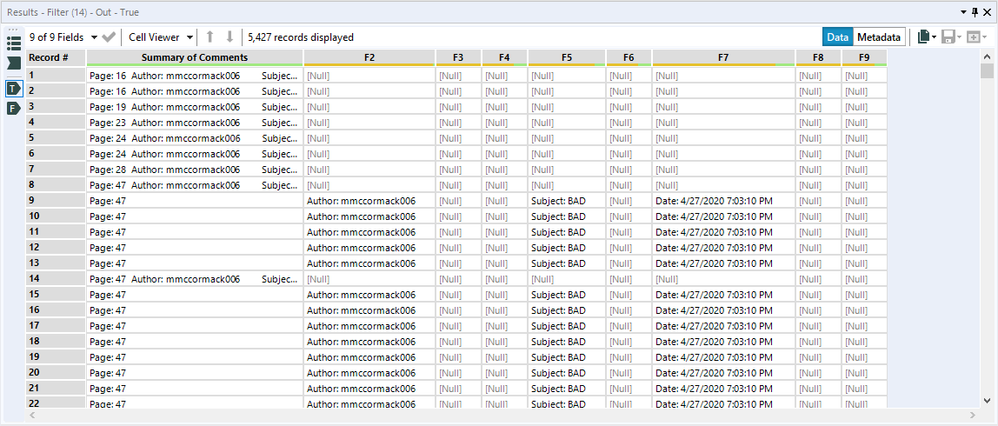Screen dimensions: 998x426
Task: Pin the Results window with pushpin icon
Action: tap(974, 12)
